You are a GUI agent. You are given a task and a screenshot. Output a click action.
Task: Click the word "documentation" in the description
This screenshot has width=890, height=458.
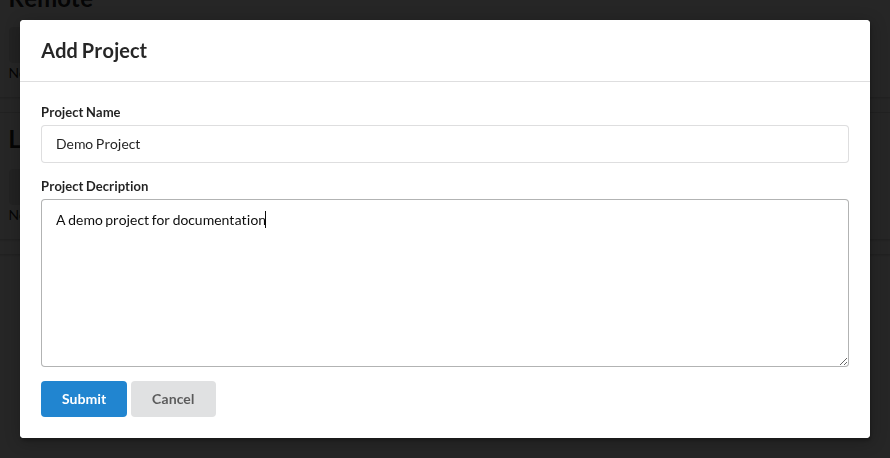219,220
